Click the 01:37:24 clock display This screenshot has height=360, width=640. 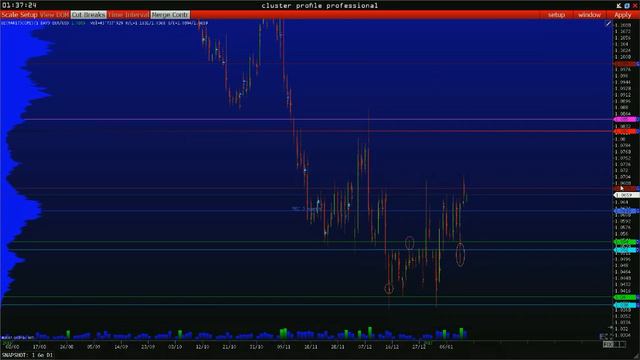[19, 5]
